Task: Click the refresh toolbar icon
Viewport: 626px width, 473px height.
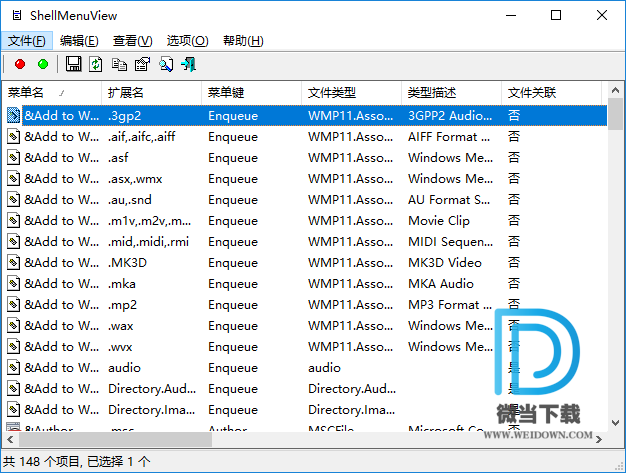Action: [x=95, y=64]
